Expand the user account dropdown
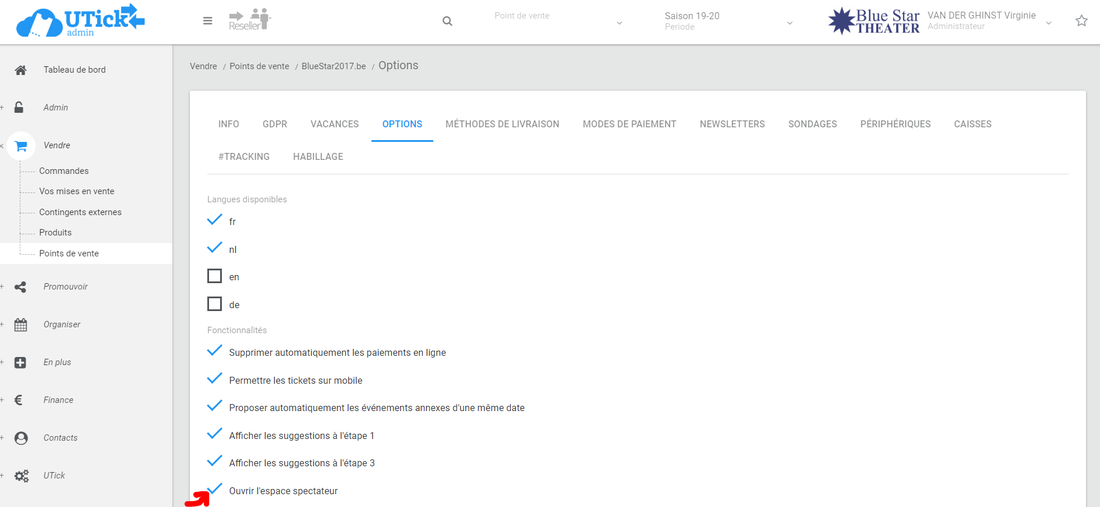The image size is (1100, 507). pyautogui.click(x=1048, y=22)
